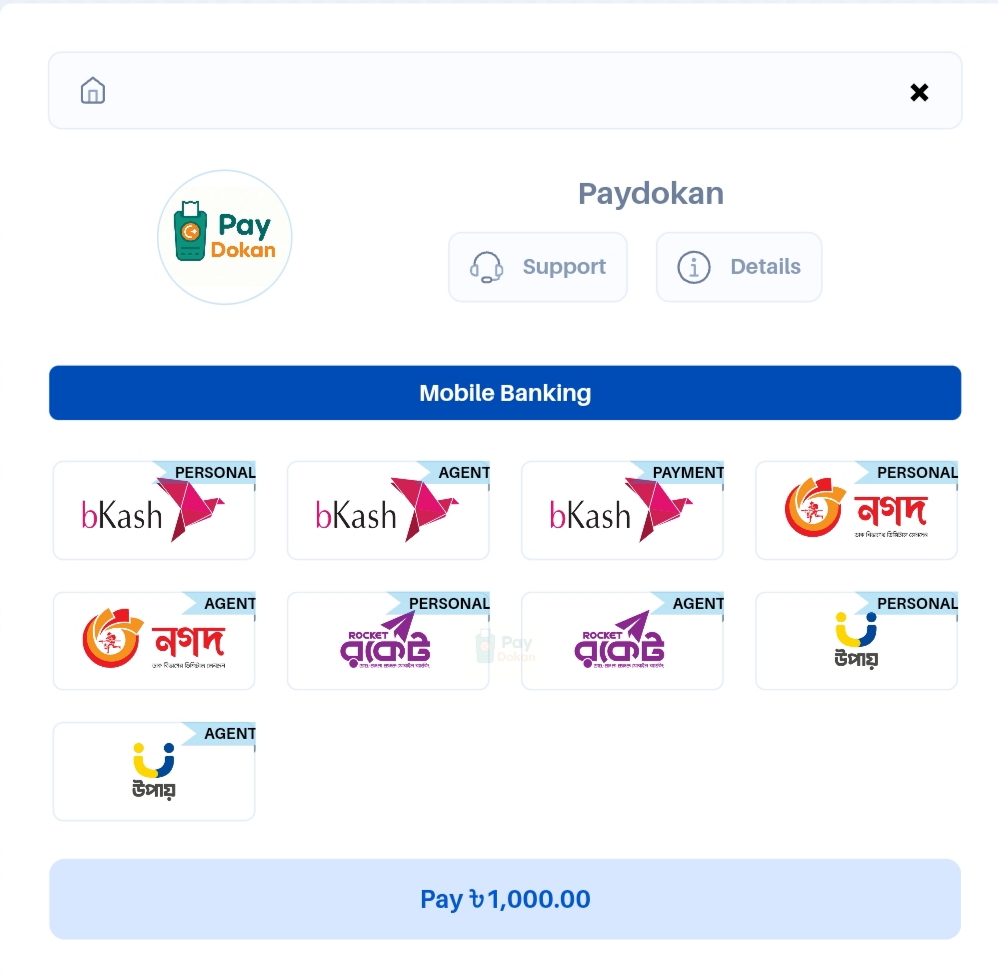This screenshot has width=998, height=976.
Task: Open the Details info button
Action: pos(739,267)
